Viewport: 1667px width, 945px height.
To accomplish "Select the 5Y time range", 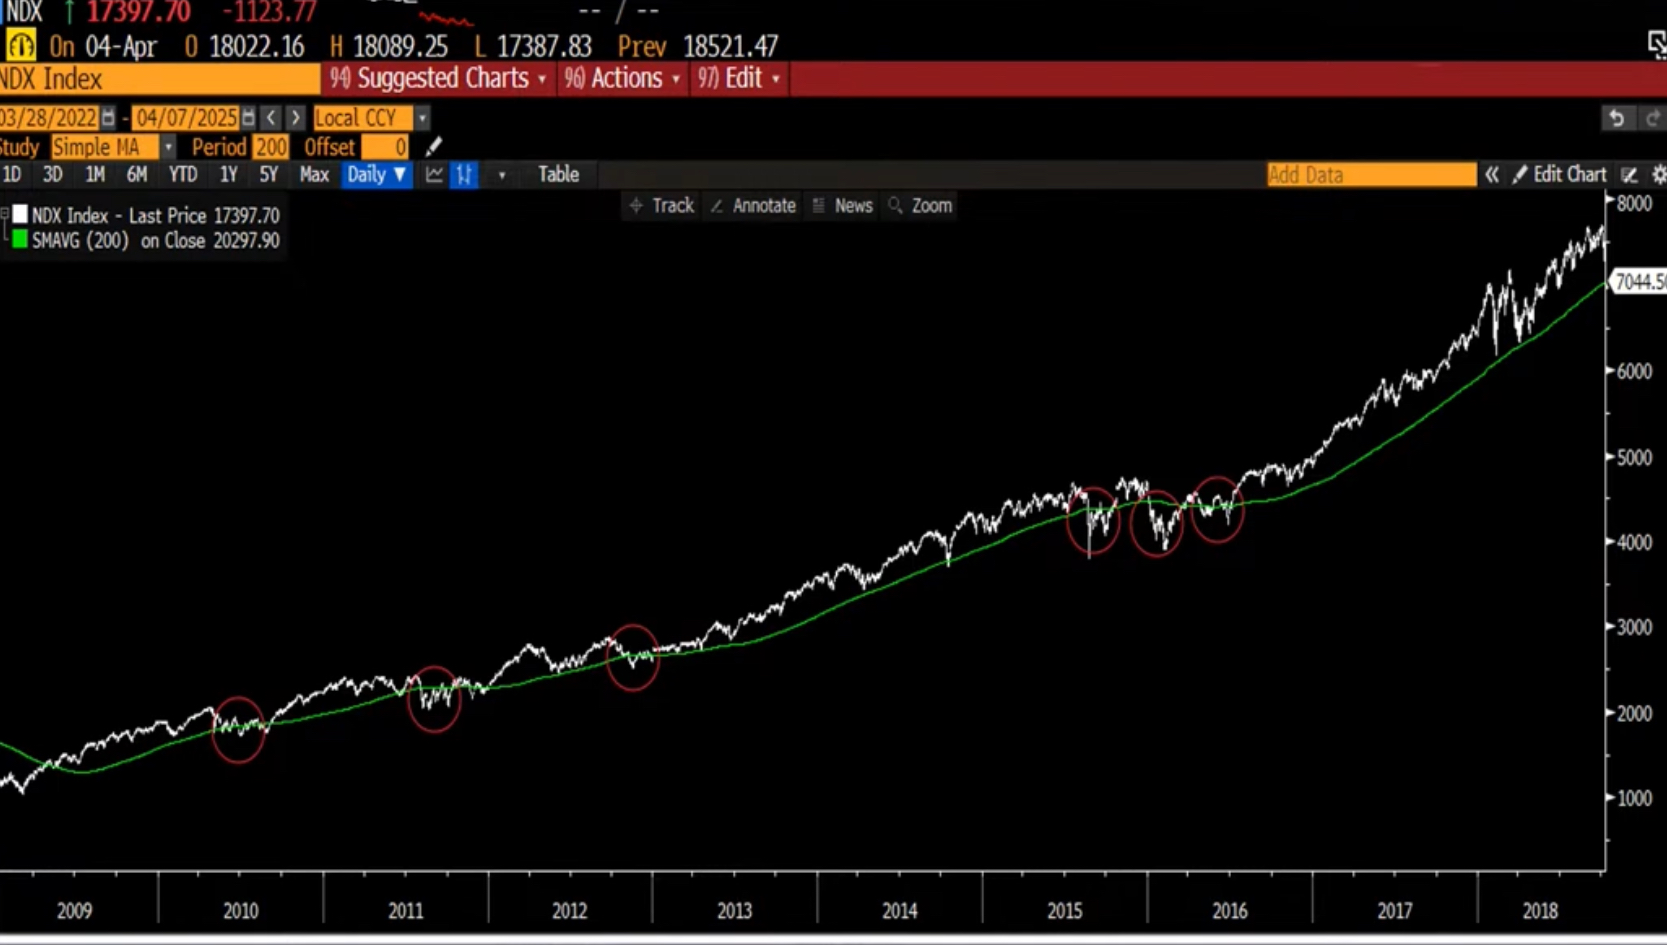I will tap(268, 175).
